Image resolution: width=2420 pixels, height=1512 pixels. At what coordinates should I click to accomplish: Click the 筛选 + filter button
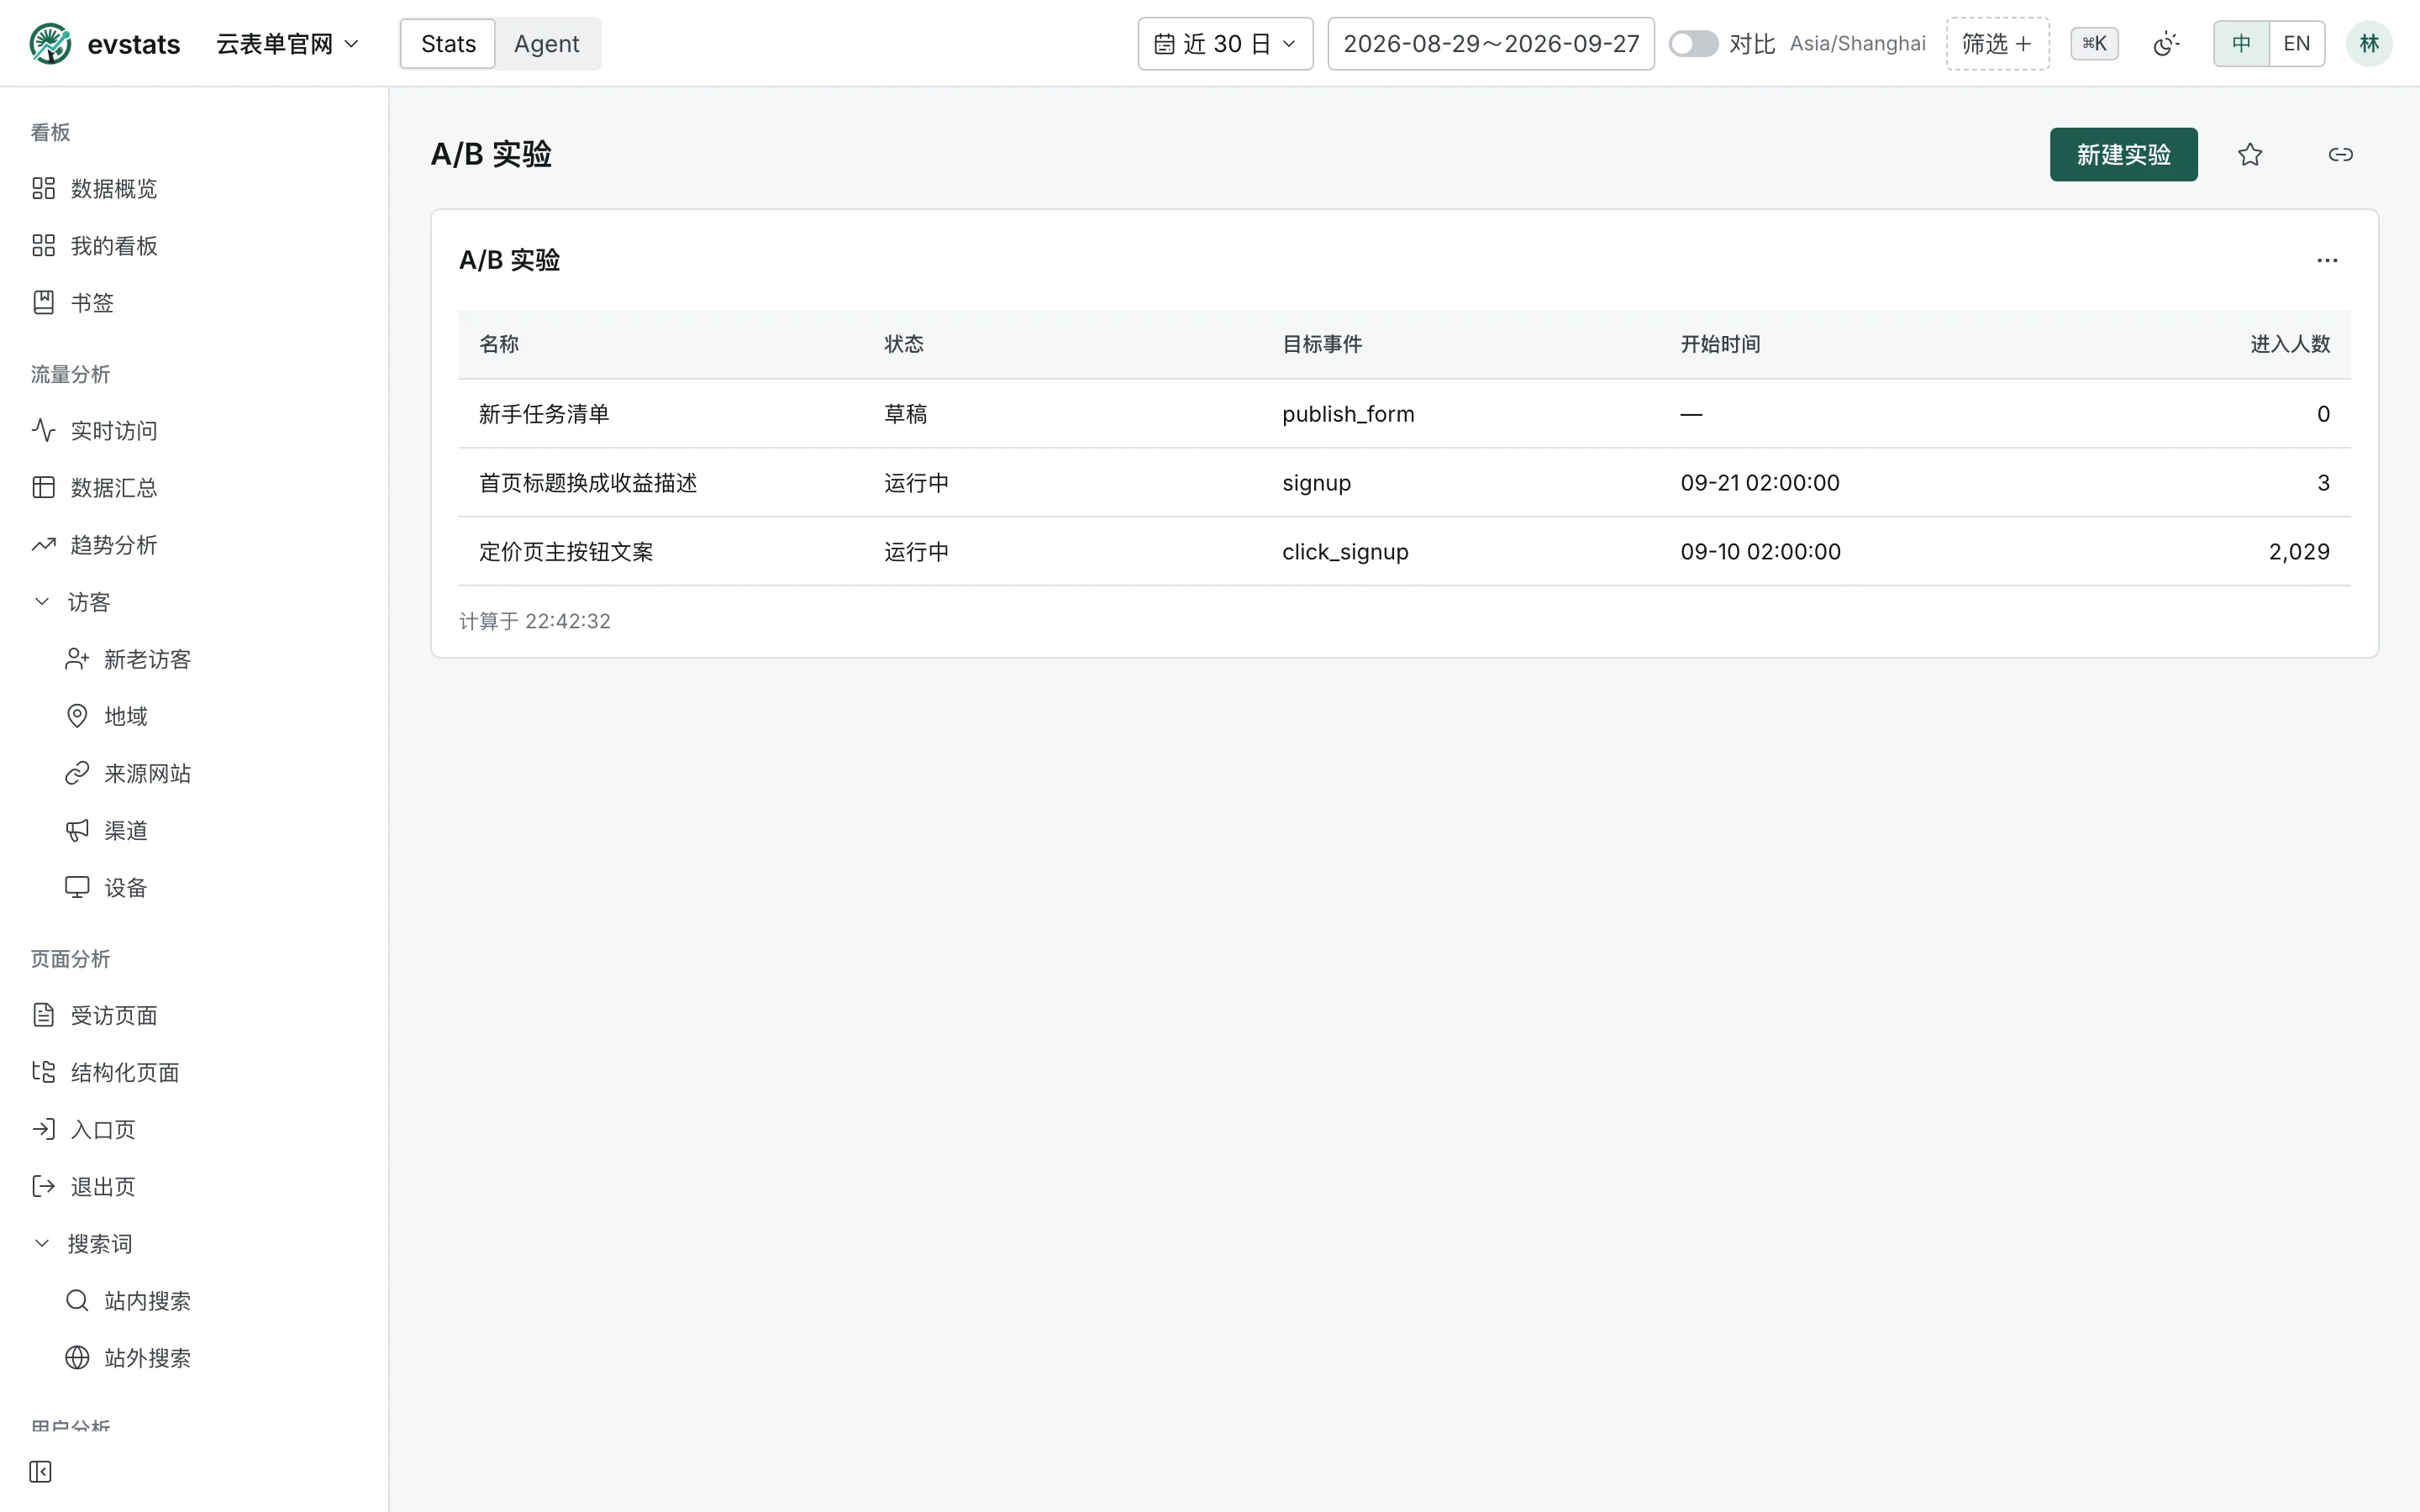pos(1997,44)
